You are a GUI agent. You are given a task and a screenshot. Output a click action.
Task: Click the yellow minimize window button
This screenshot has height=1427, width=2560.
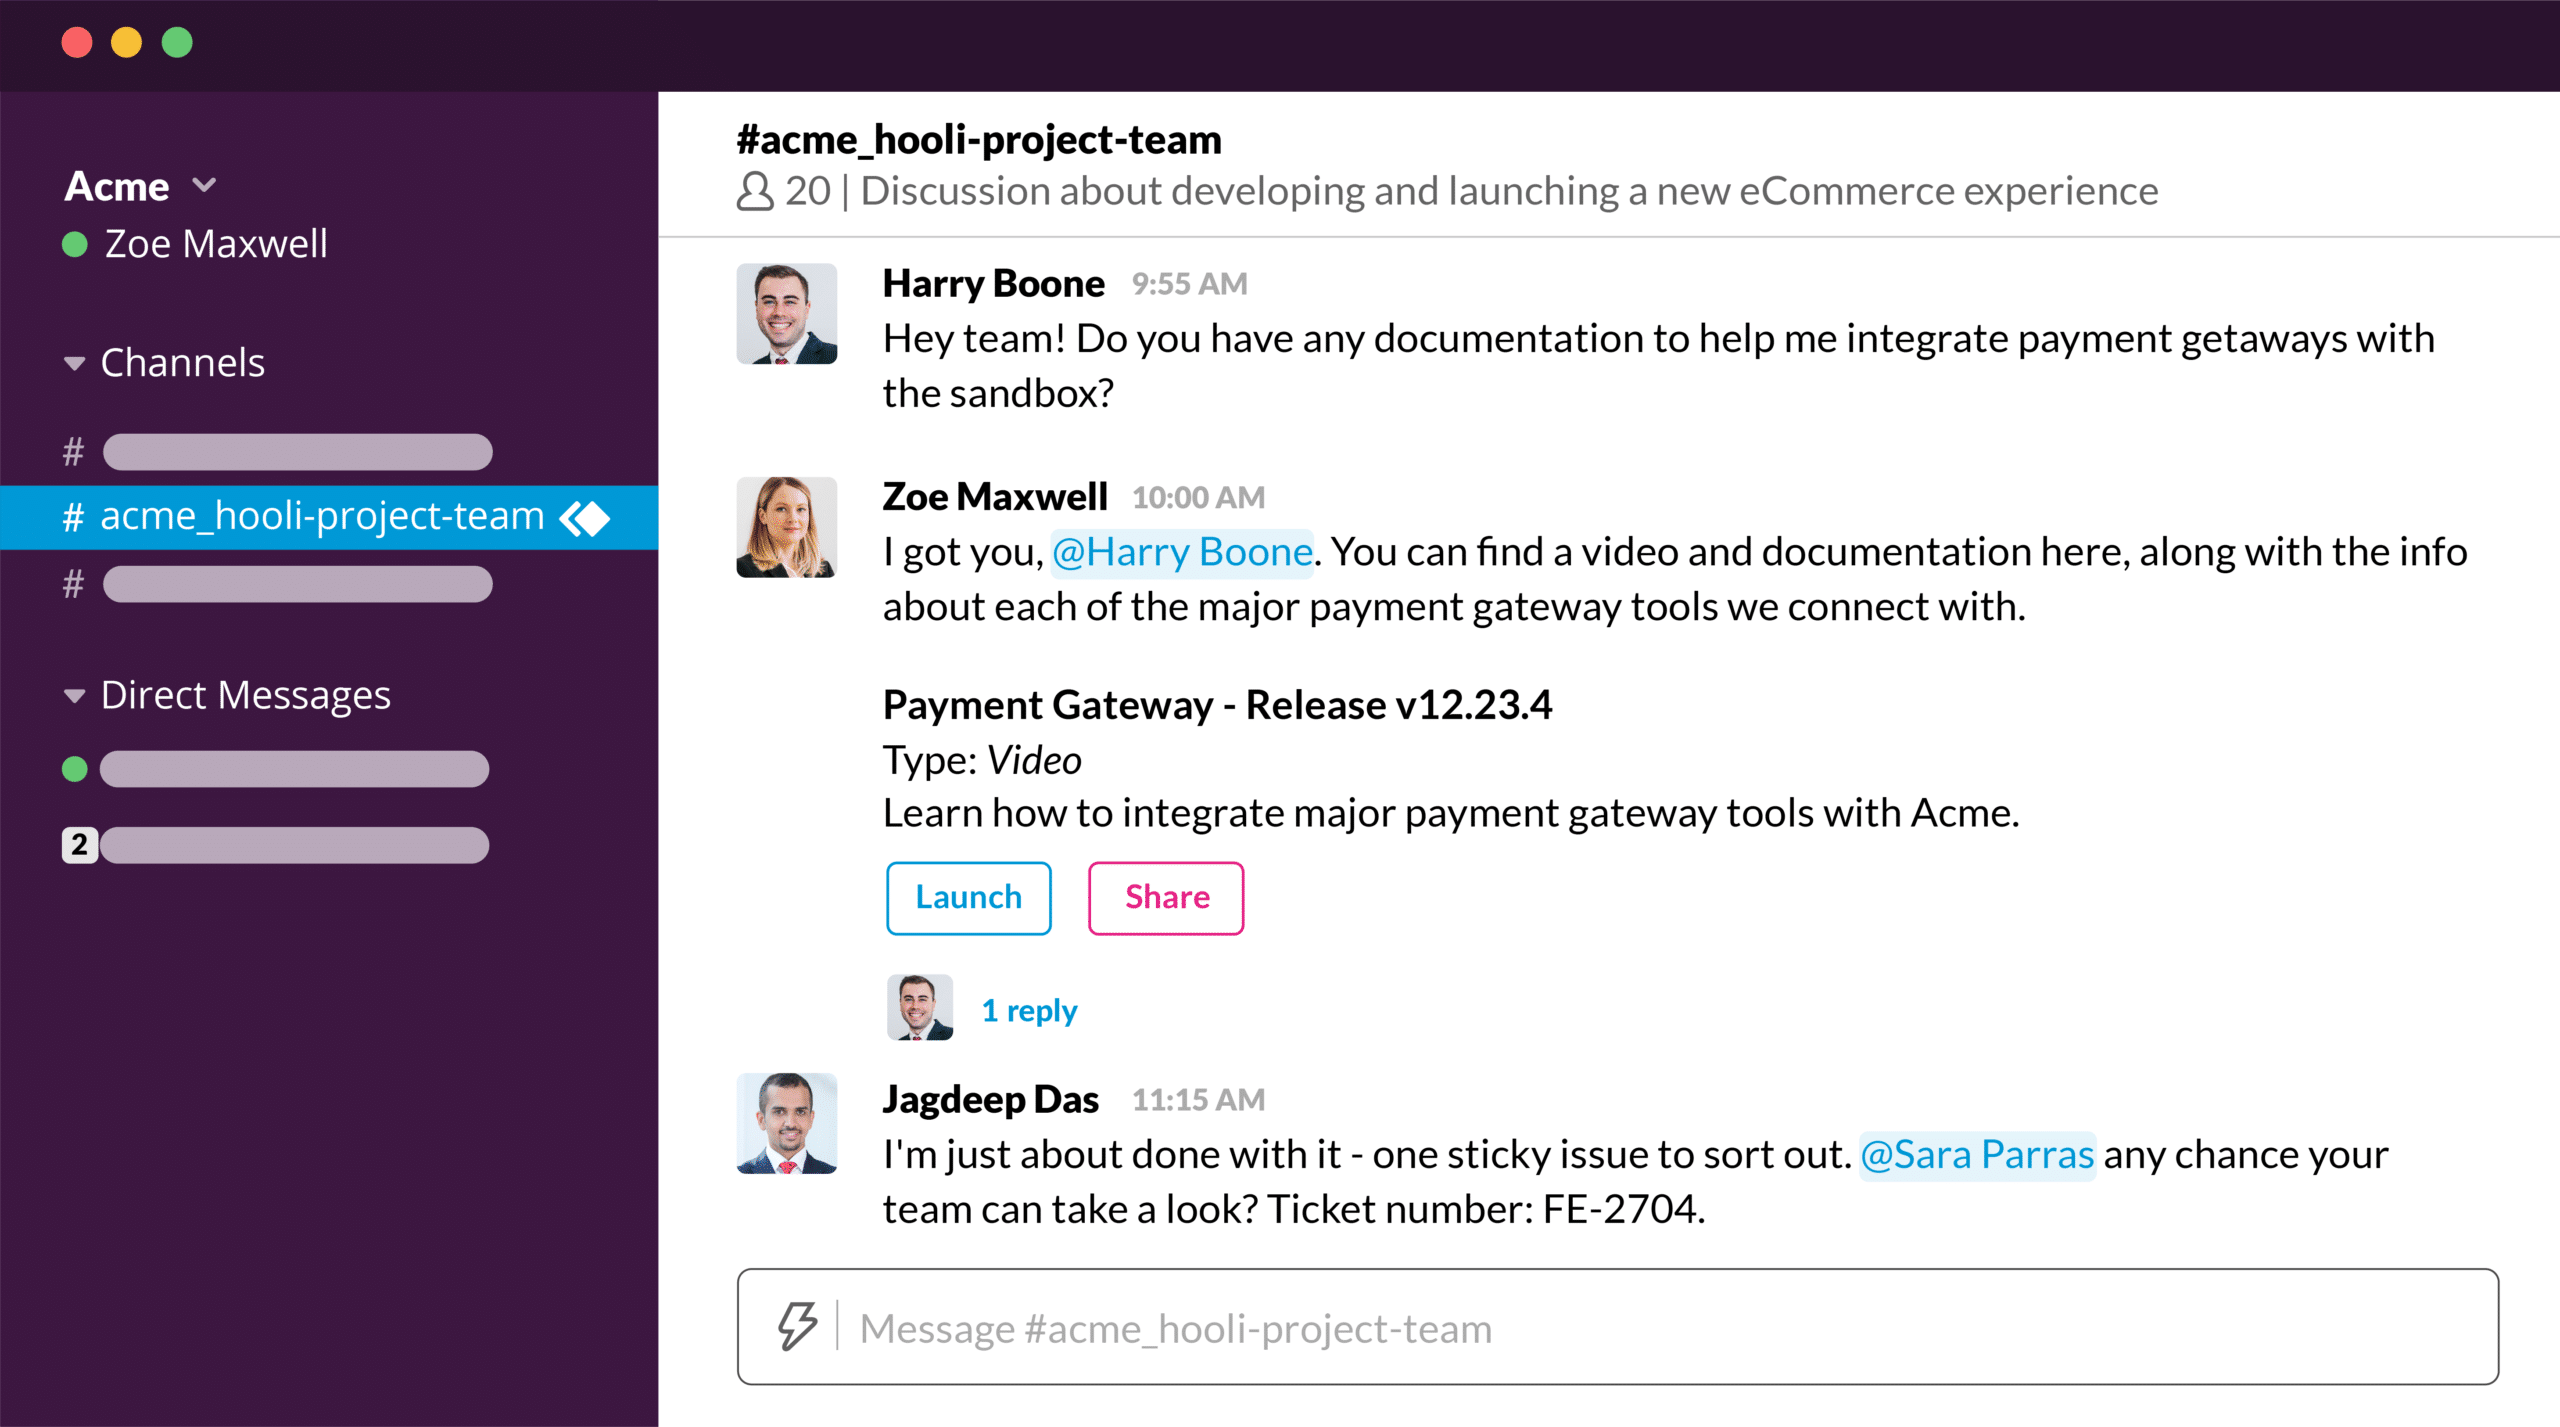[x=126, y=43]
